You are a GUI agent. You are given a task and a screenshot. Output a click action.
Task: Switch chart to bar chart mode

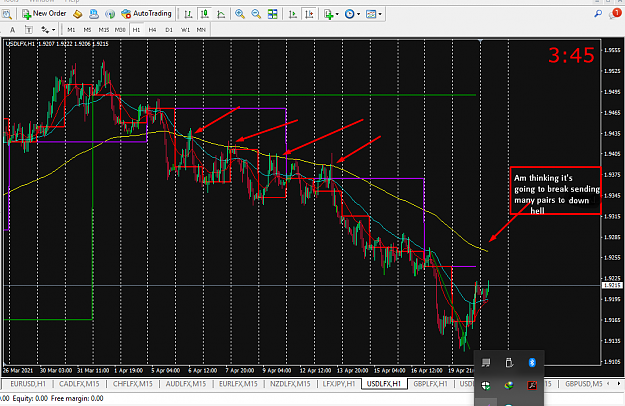point(188,14)
